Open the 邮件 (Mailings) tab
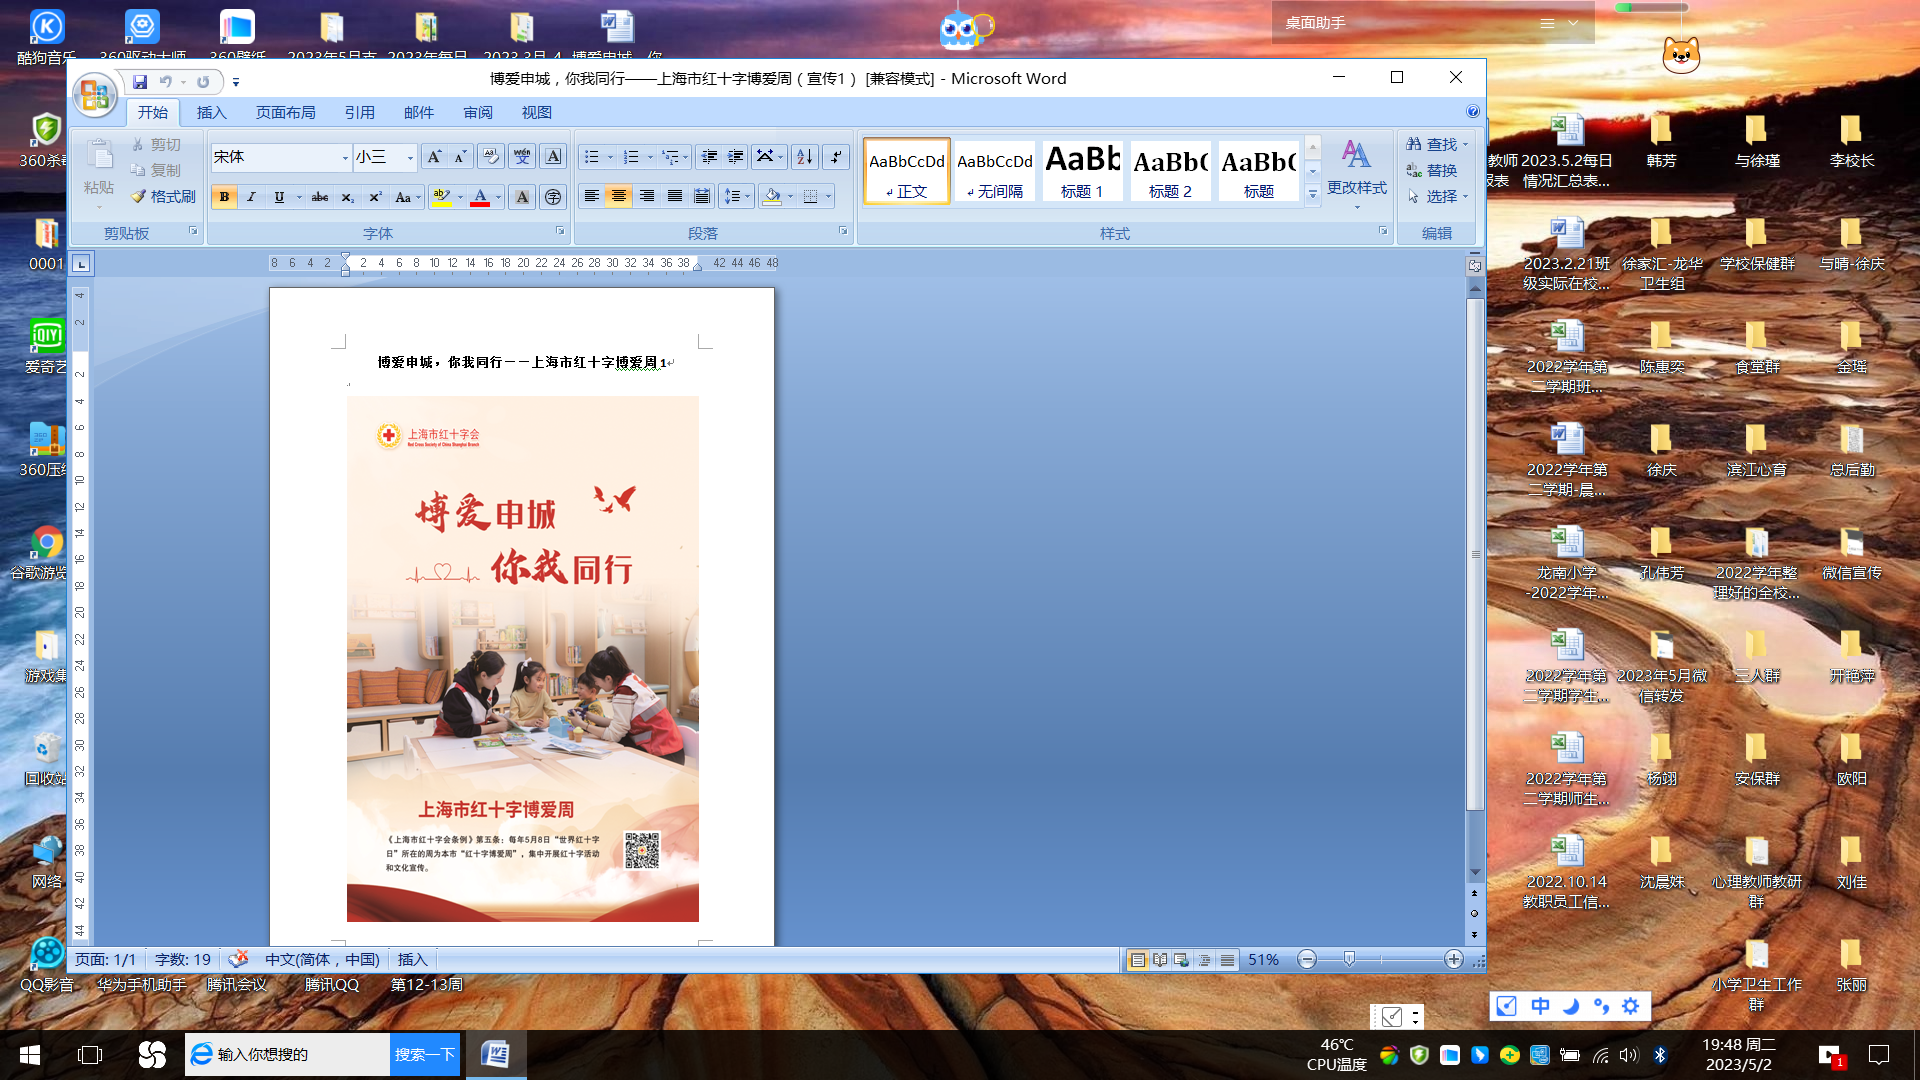The height and width of the screenshot is (1080, 1920). click(x=418, y=112)
